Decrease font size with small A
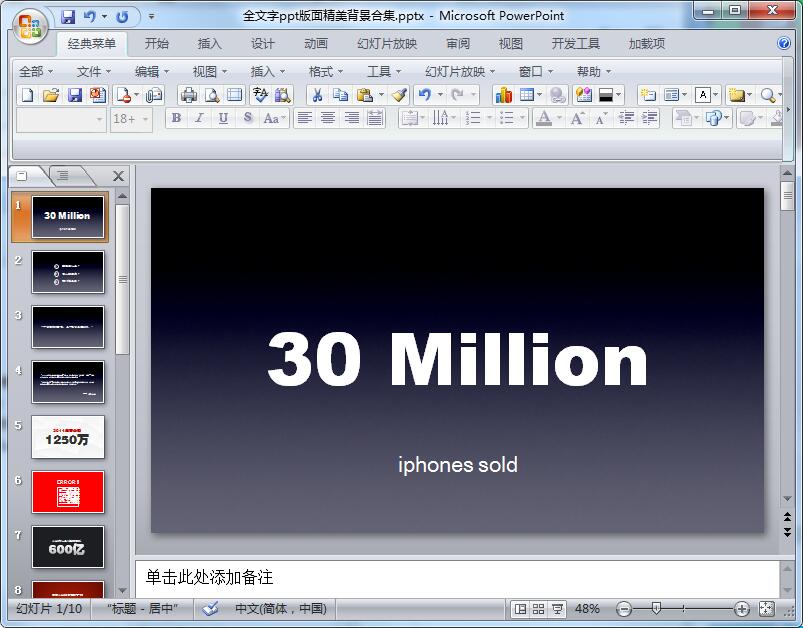Image resolution: width=803 pixels, height=628 pixels. [x=601, y=119]
